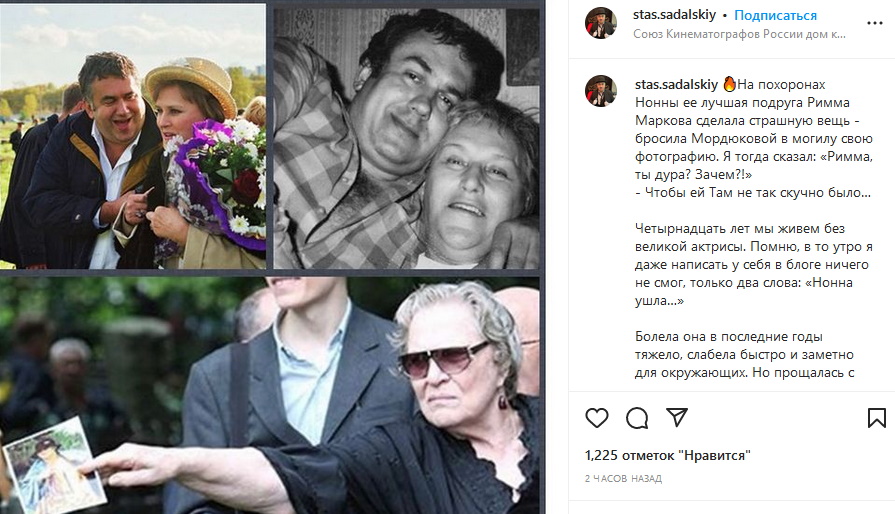
Task: Open location Союз Кинематографов России link
Action: coord(739,34)
